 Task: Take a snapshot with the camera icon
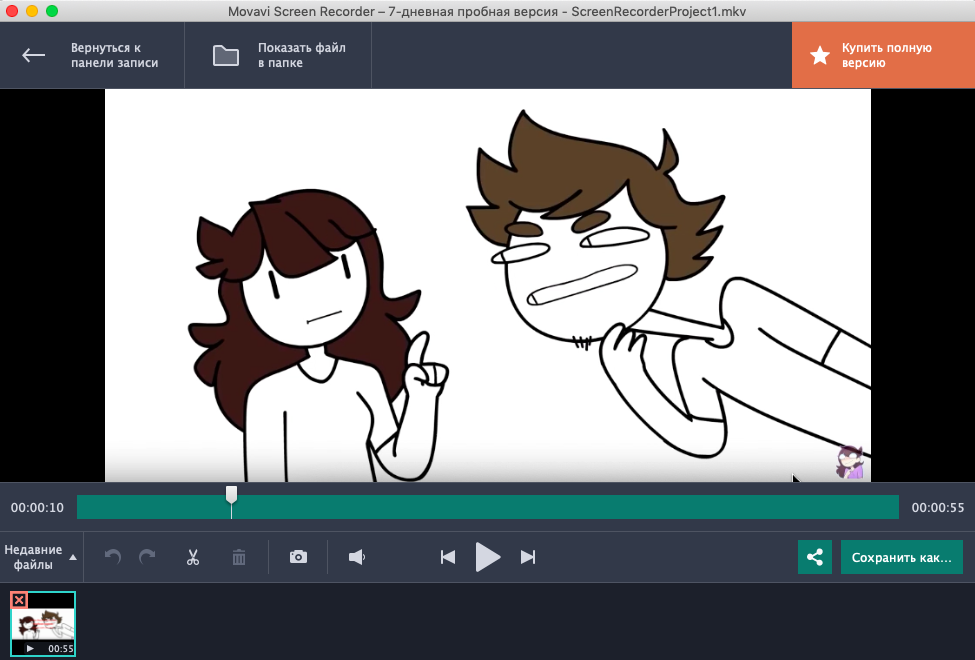click(x=298, y=557)
